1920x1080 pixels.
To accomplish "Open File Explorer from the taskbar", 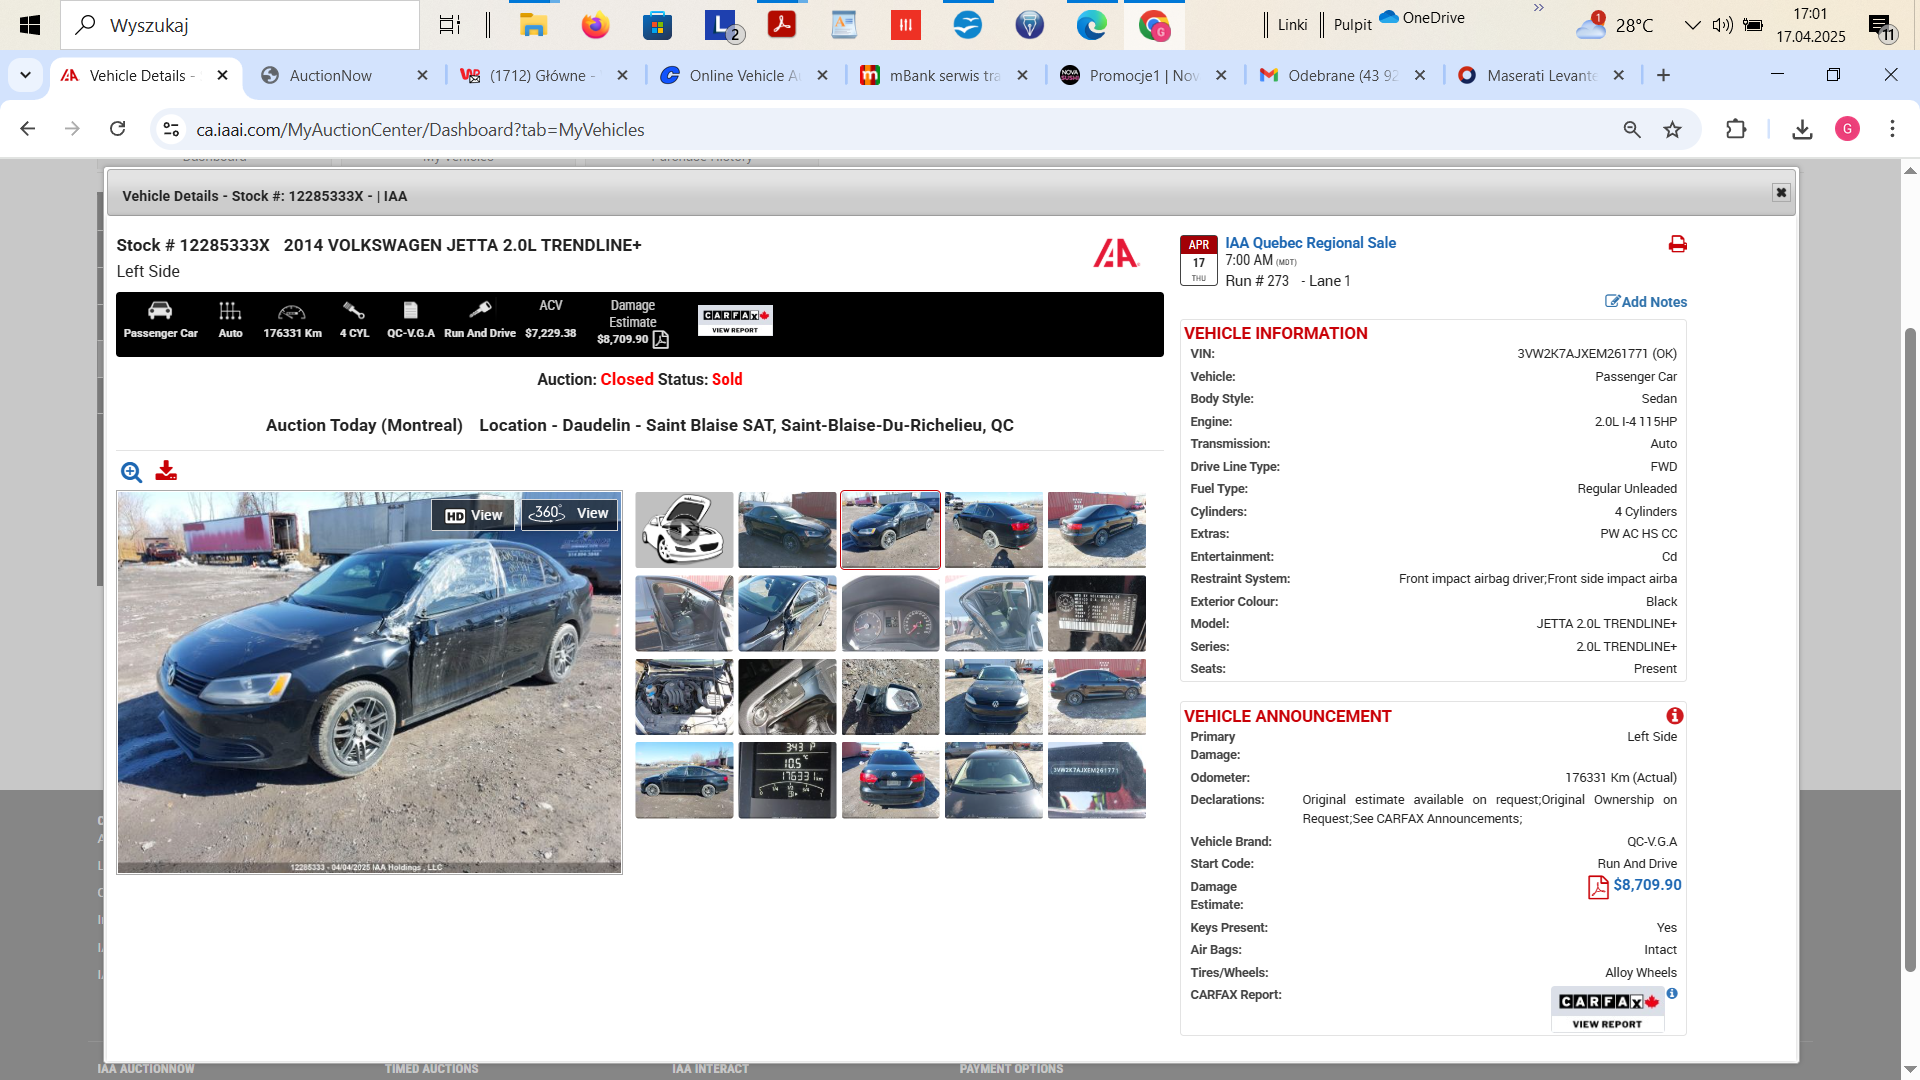I will [x=533, y=25].
